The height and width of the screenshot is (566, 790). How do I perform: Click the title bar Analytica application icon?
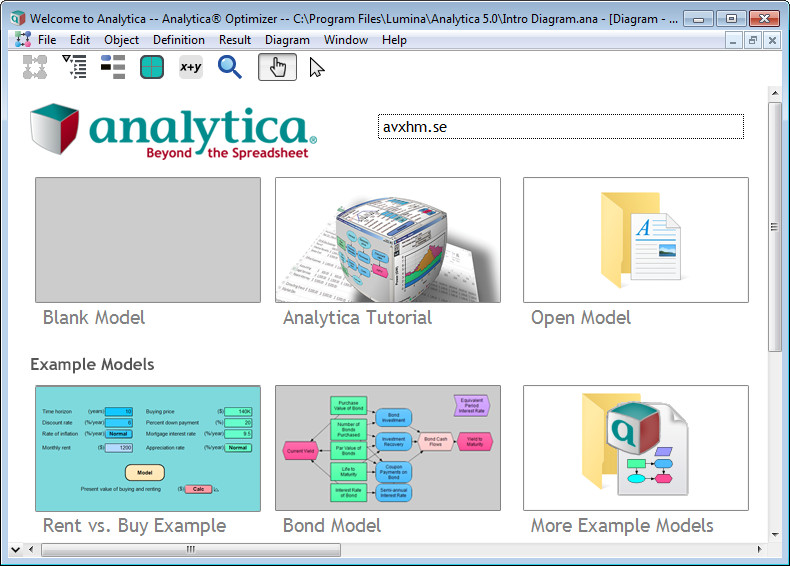click(18, 19)
